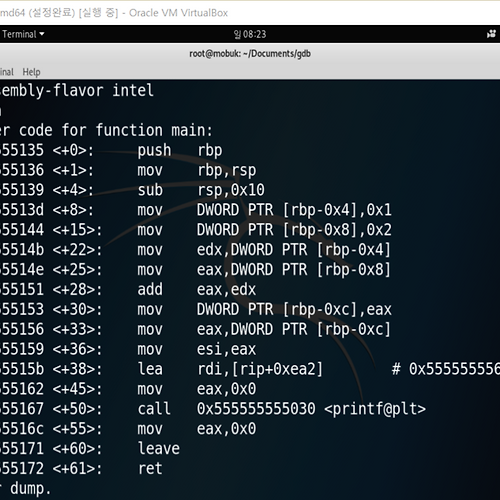500x500 pixels.
Task: Click the call printf@plt address
Action: [x=256, y=409]
